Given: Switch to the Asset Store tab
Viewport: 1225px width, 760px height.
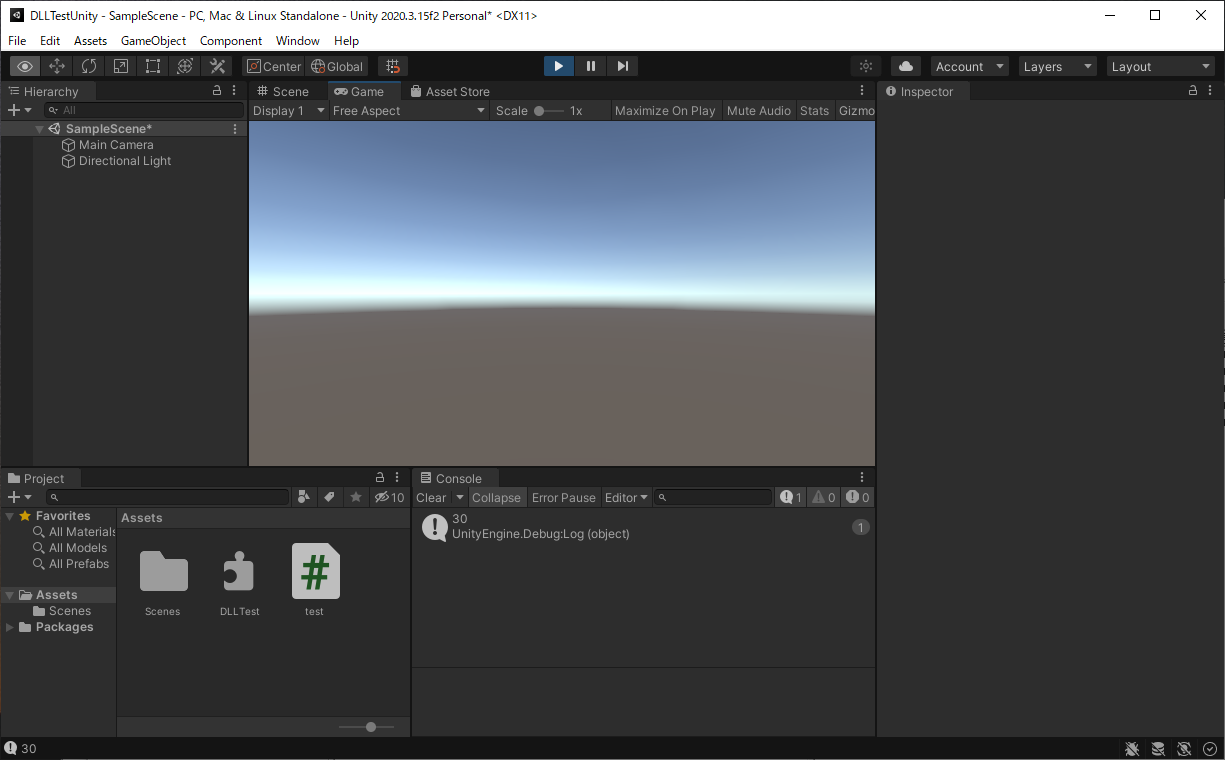Looking at the screenshot, I should pyautogui.click(x=450, y=91).
